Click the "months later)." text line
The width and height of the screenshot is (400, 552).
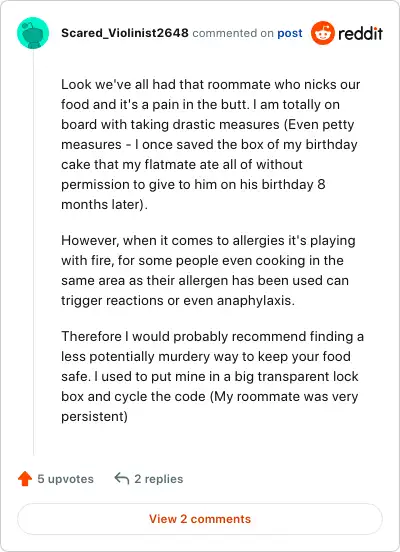tap(104, 205)
